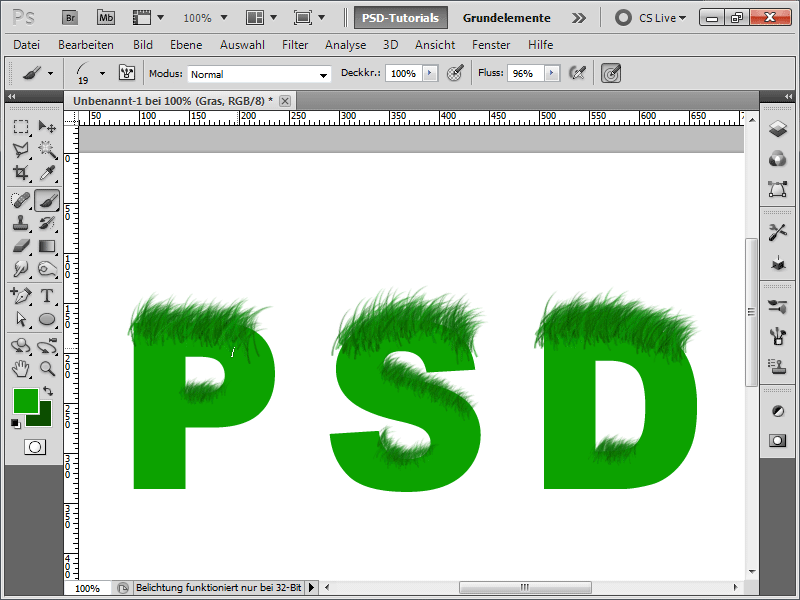Select the Unbenannt-1 document tab

tap(180, 101)
